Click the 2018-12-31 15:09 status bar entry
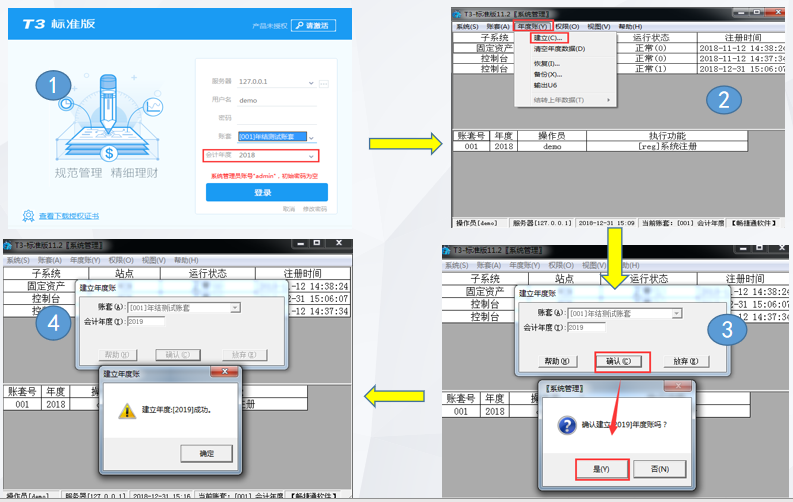 [606, 223]
